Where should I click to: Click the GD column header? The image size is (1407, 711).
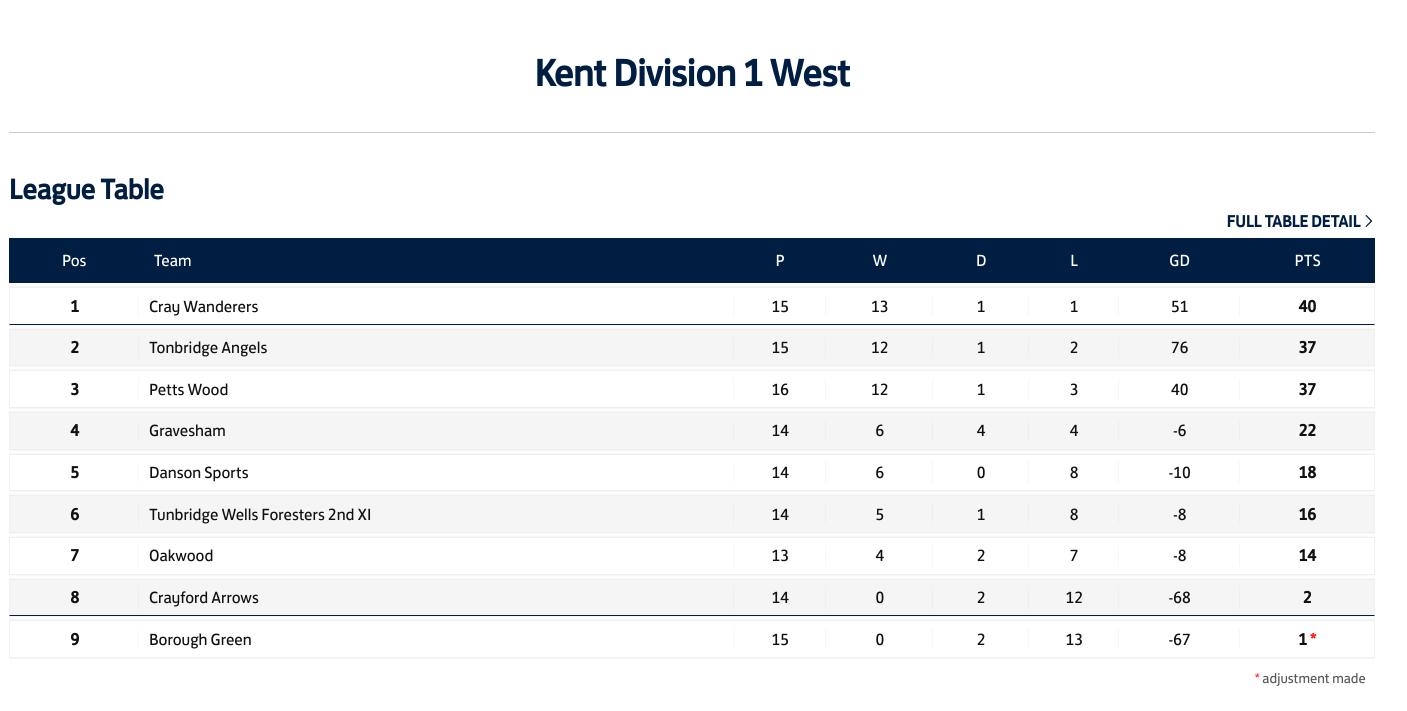tap(1179, 261)
